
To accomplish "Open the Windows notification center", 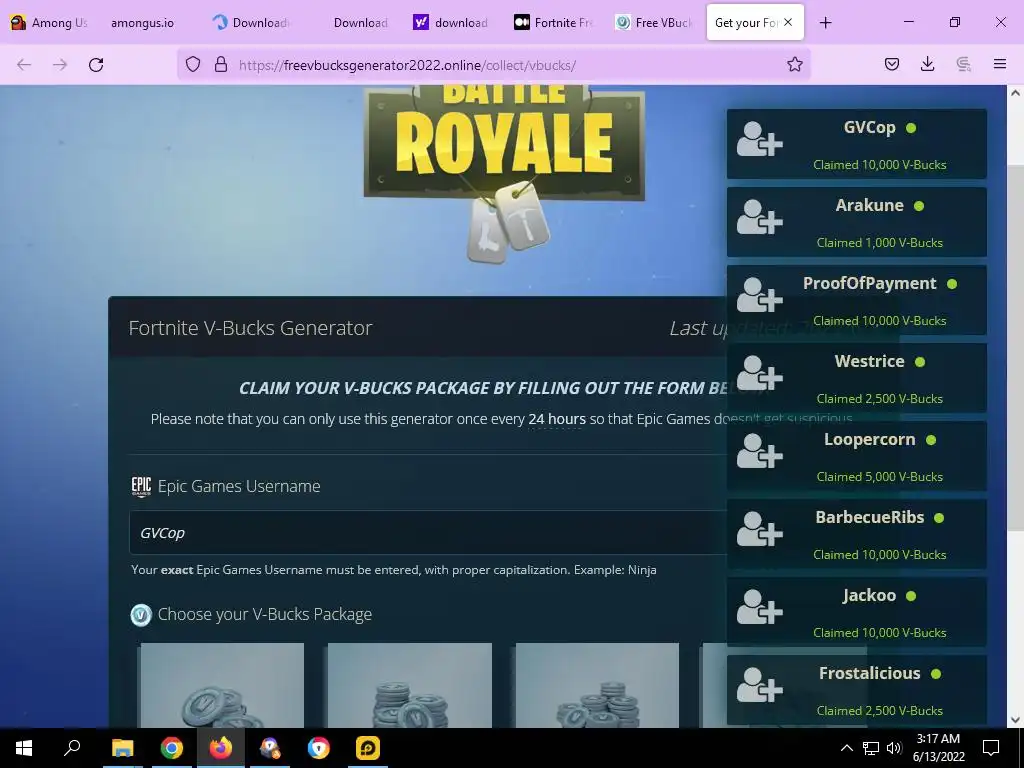I will (991, 748).
